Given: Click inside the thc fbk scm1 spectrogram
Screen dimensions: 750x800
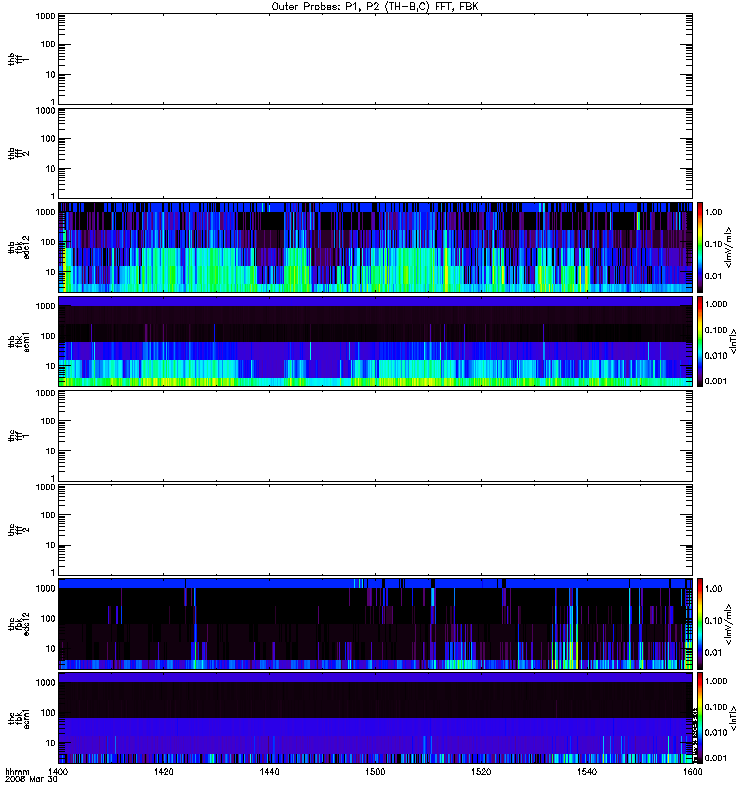Looking at the screenshot, I should pyautogui.click(x=376, y=718).
